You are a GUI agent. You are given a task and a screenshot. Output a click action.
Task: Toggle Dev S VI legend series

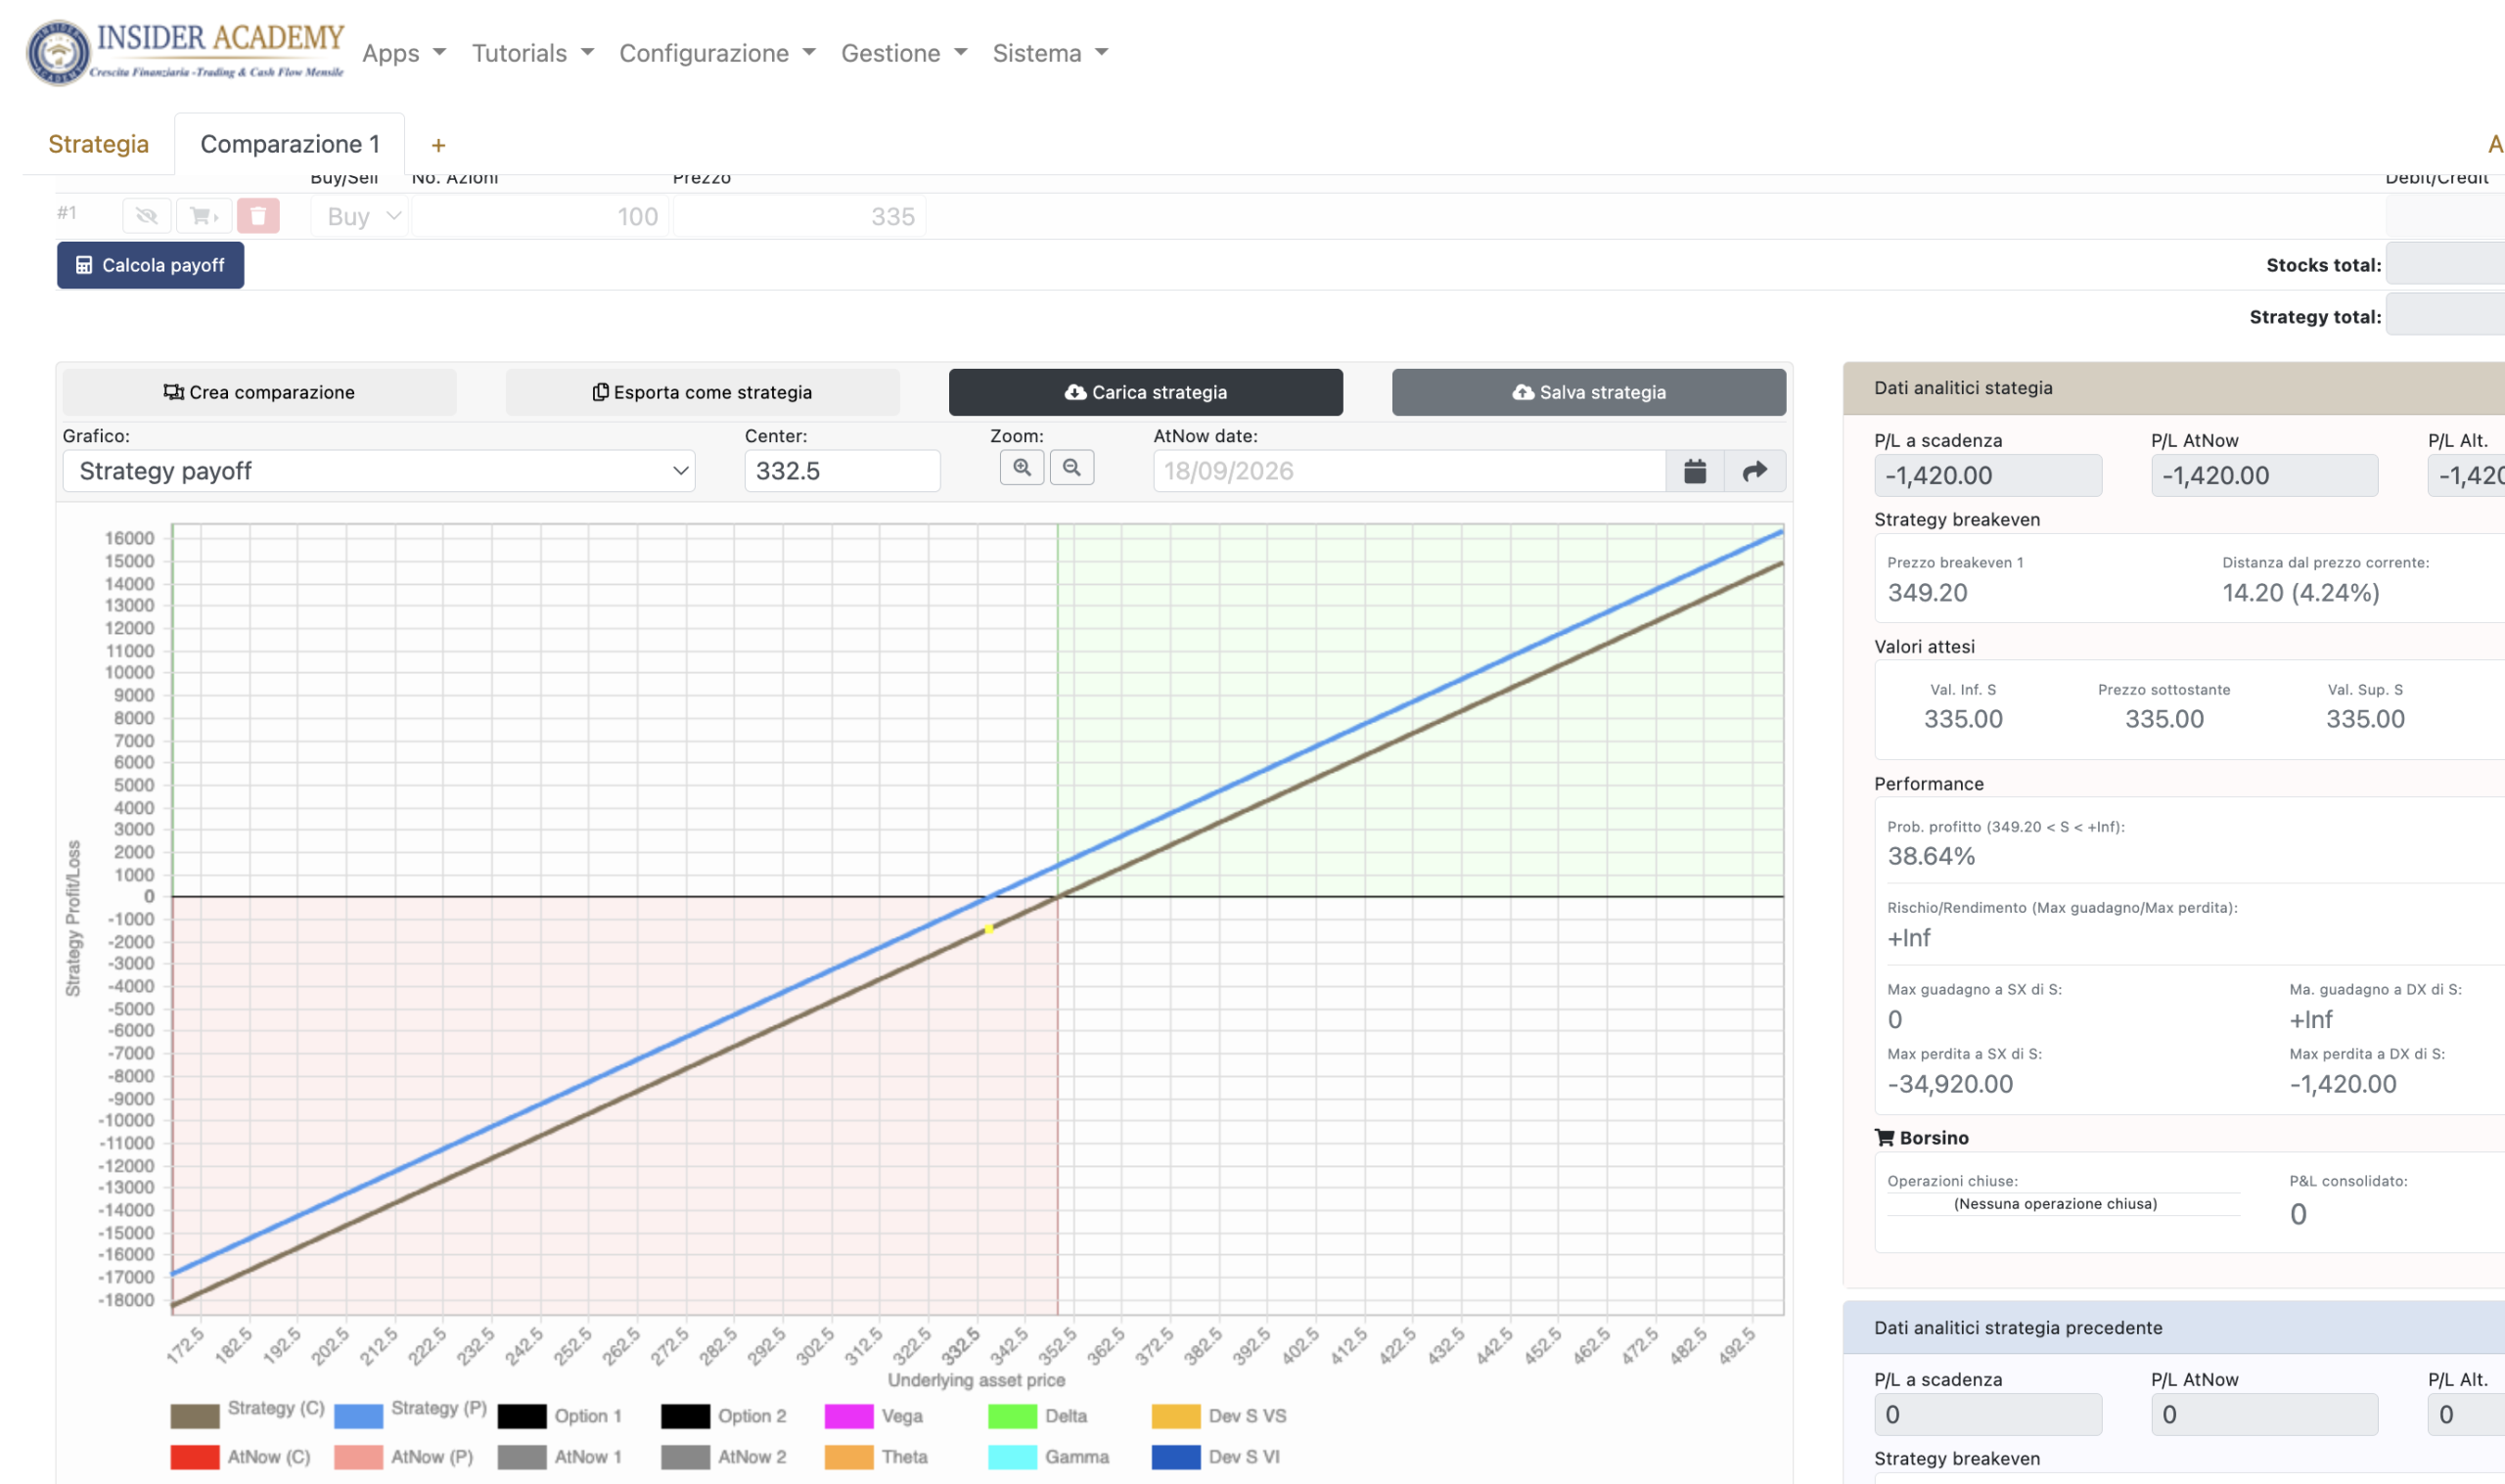(x=1215, y=1457)
